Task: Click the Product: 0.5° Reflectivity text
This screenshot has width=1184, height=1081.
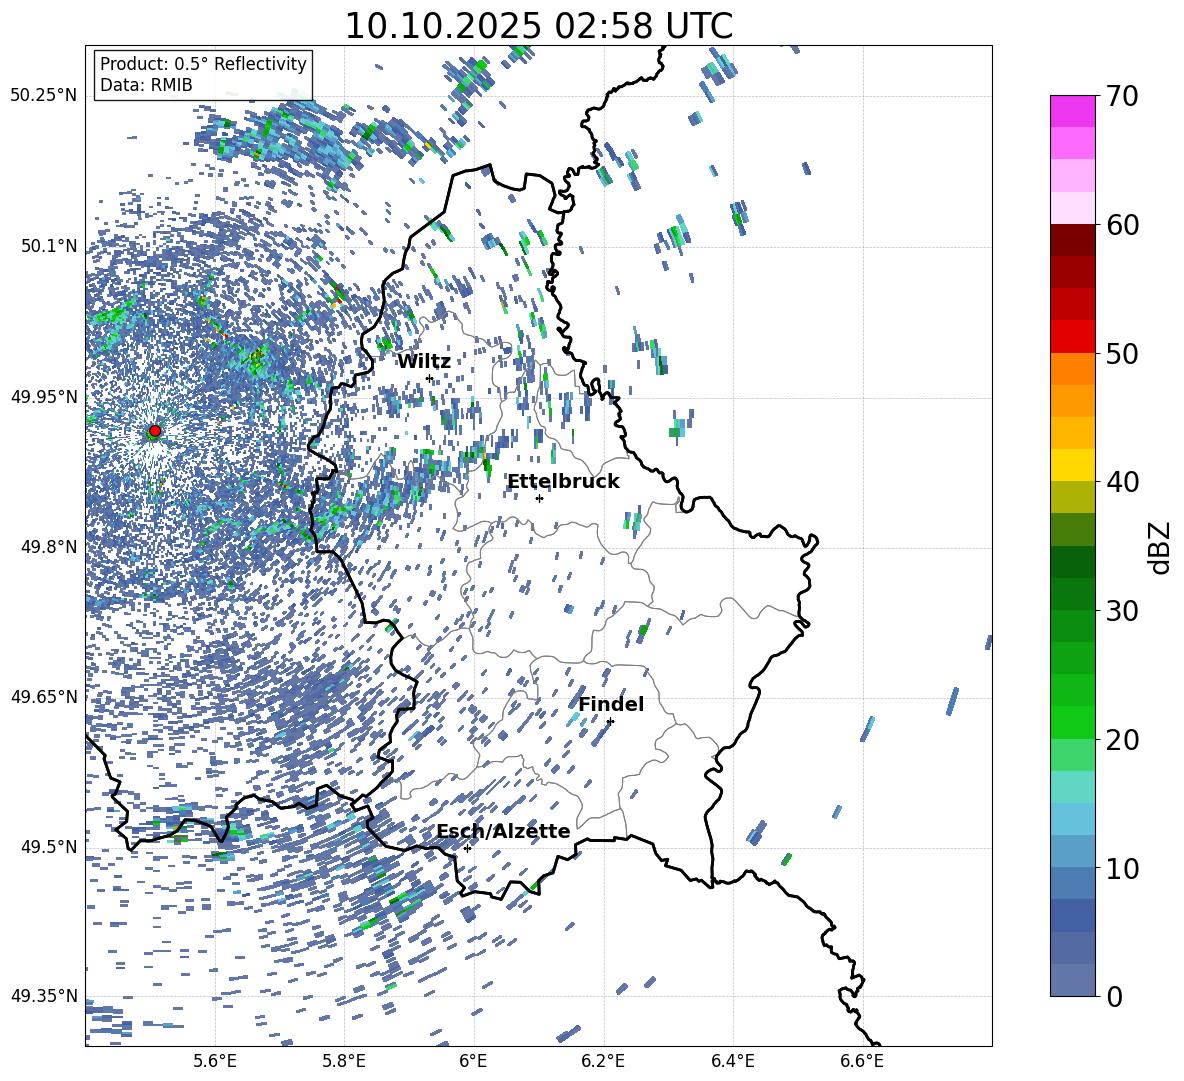Action: (203, 64)
